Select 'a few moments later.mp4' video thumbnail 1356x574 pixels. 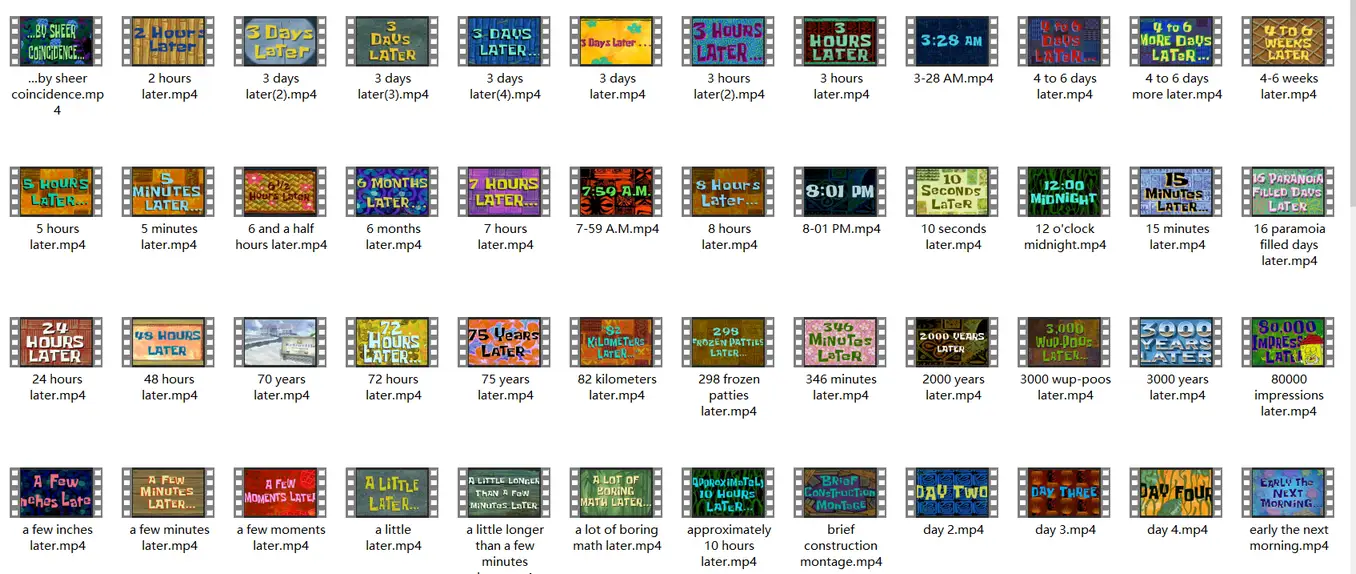coord(281,493)
